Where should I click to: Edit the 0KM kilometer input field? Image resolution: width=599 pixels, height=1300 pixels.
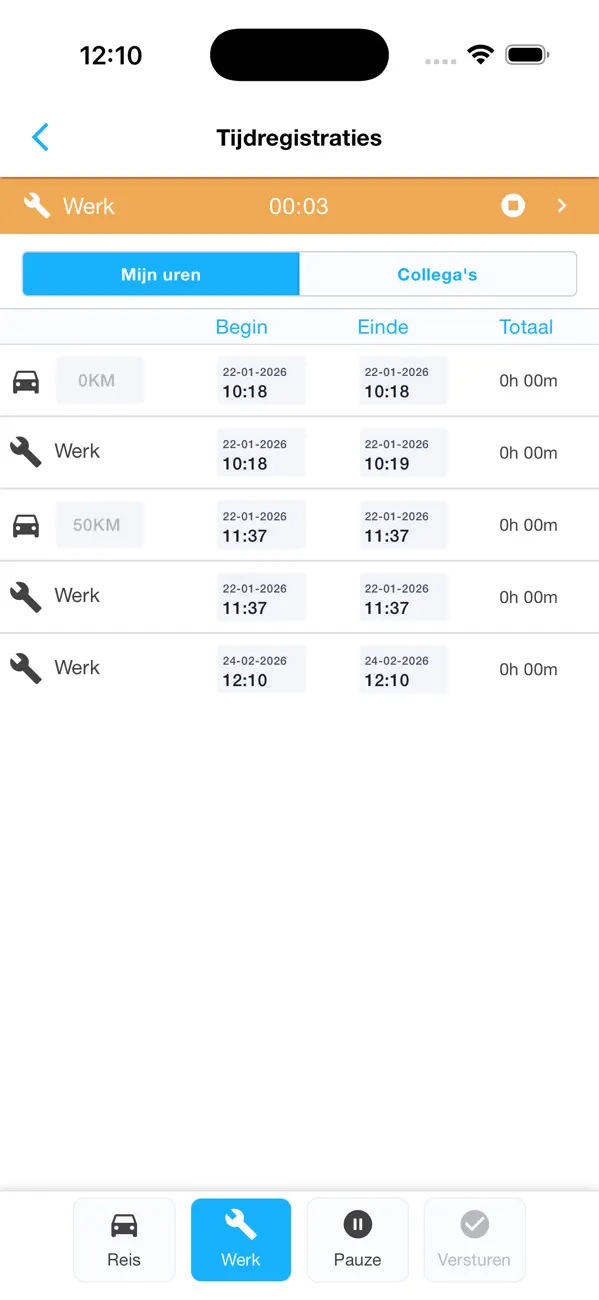[100, 381]
